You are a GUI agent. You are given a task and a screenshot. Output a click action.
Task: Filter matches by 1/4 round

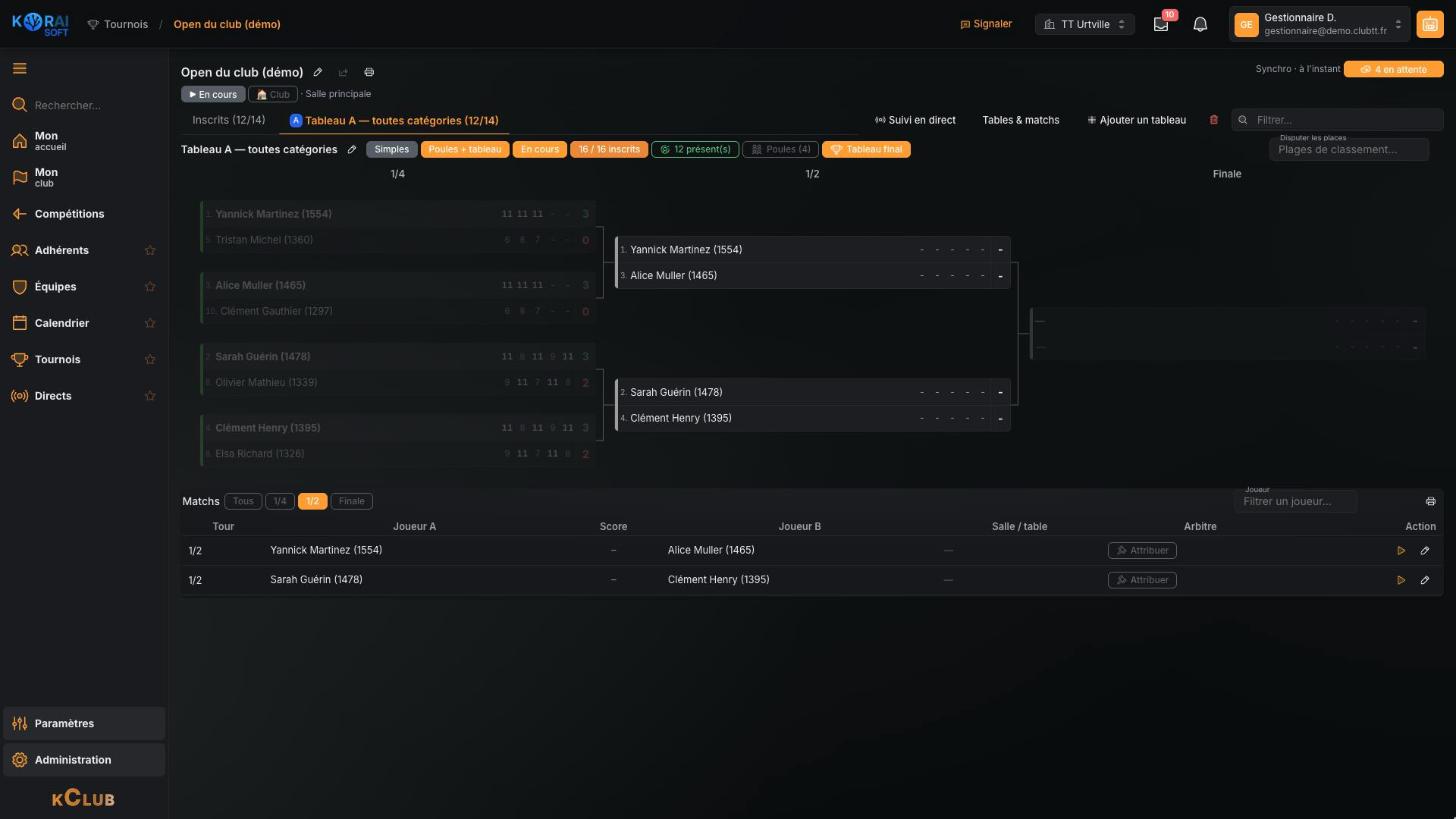pos(280,502)
